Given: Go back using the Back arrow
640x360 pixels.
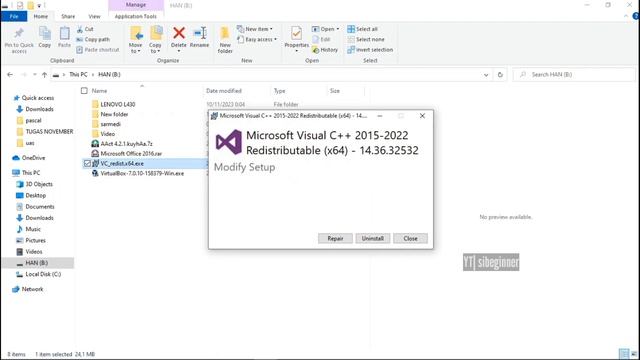Looking at the screenshot, I should click(10, 75).
